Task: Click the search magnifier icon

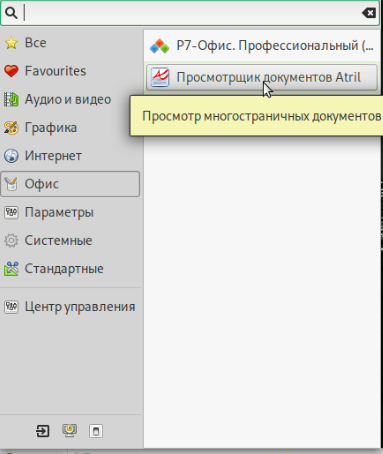Action: click(11, 13)
